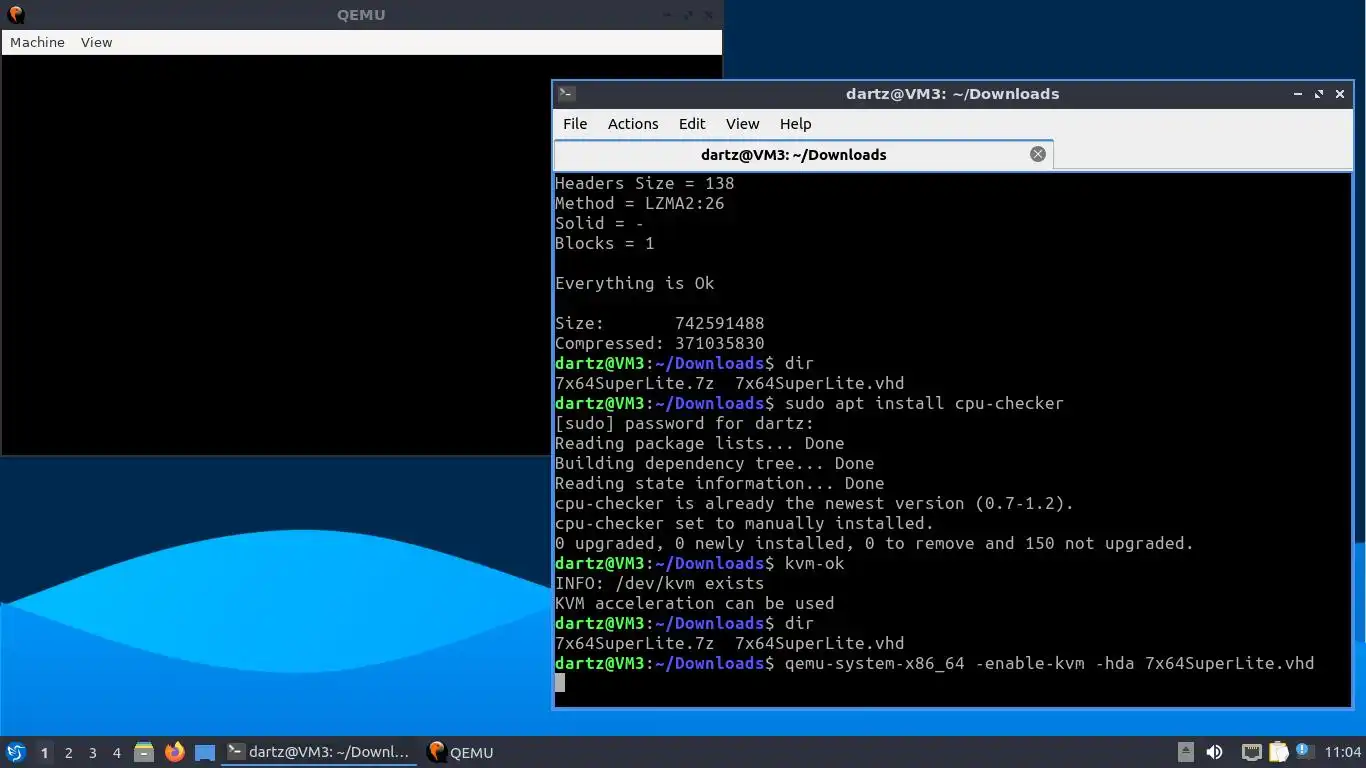The height and width of the screenshot is (768, 1366).
Task: Close the dartz@VM3 terminal tab
Action: tap(1038, 154)
